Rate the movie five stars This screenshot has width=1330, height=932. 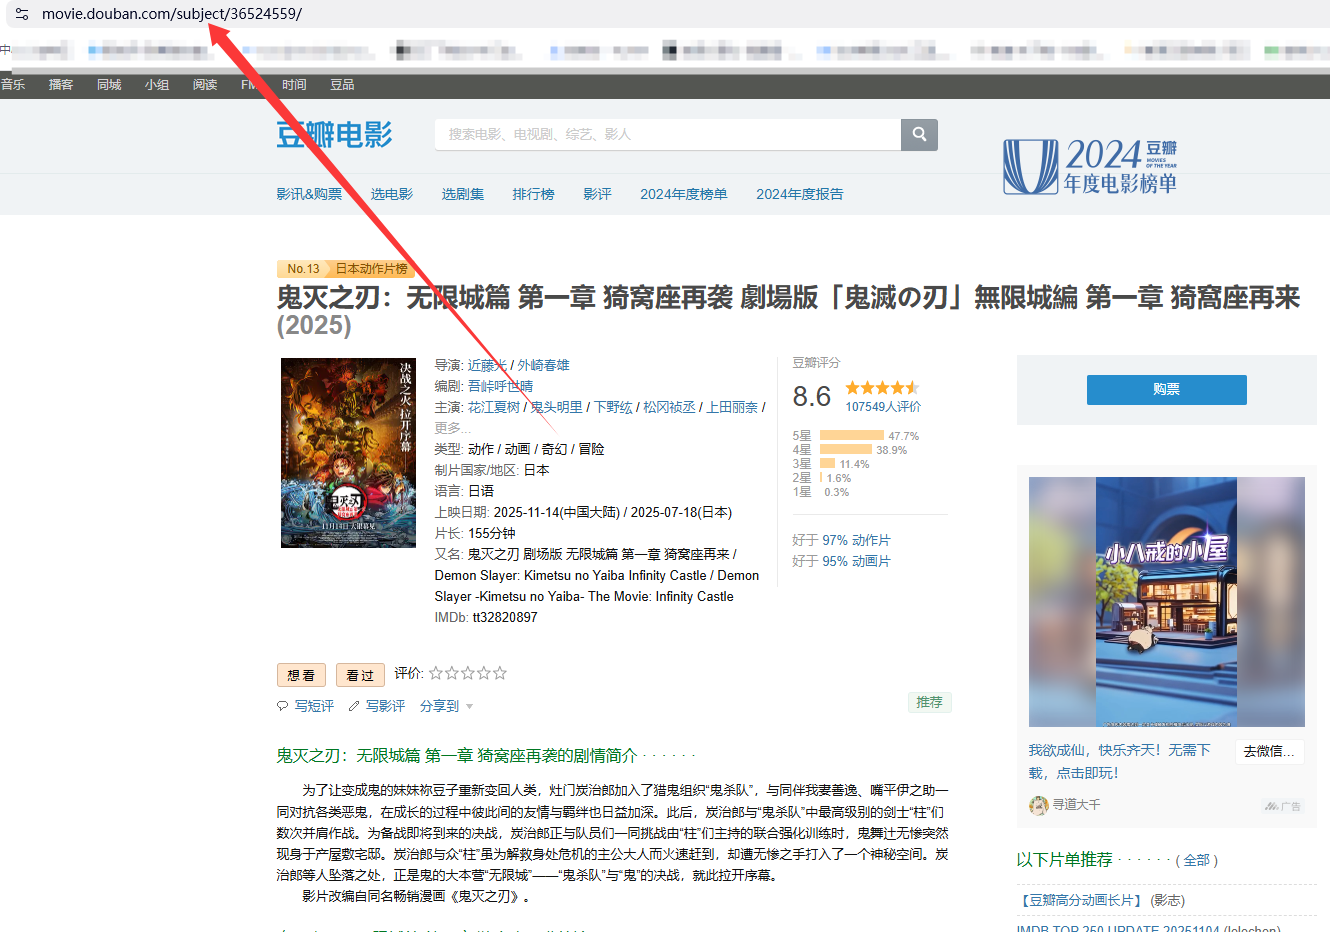coord(500,673)
